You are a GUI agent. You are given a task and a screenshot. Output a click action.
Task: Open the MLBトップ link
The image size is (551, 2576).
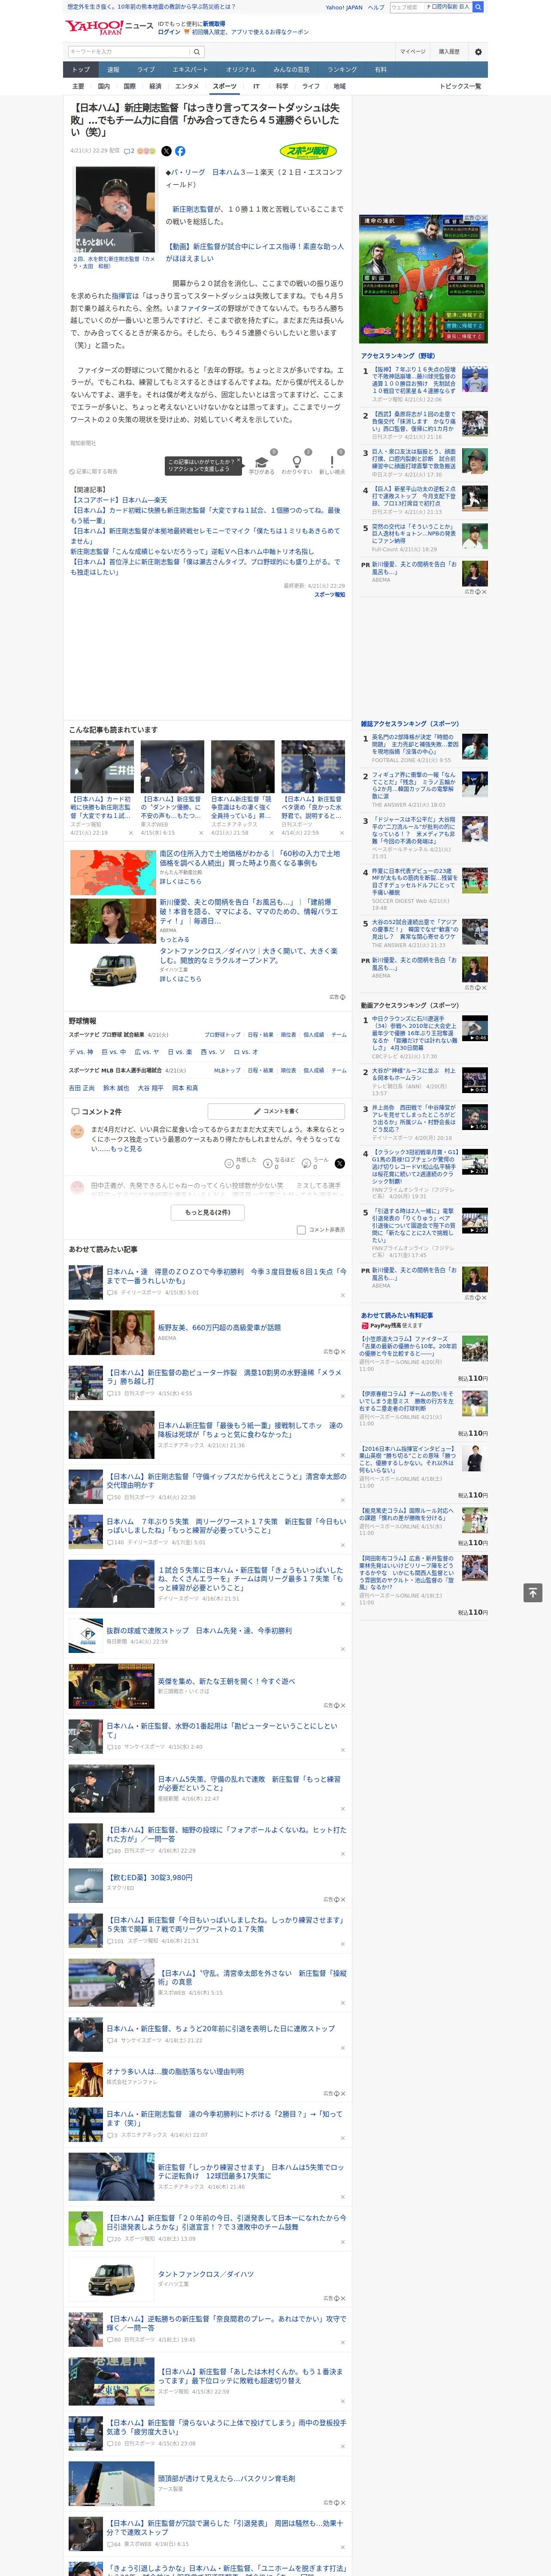point(227,1071)
